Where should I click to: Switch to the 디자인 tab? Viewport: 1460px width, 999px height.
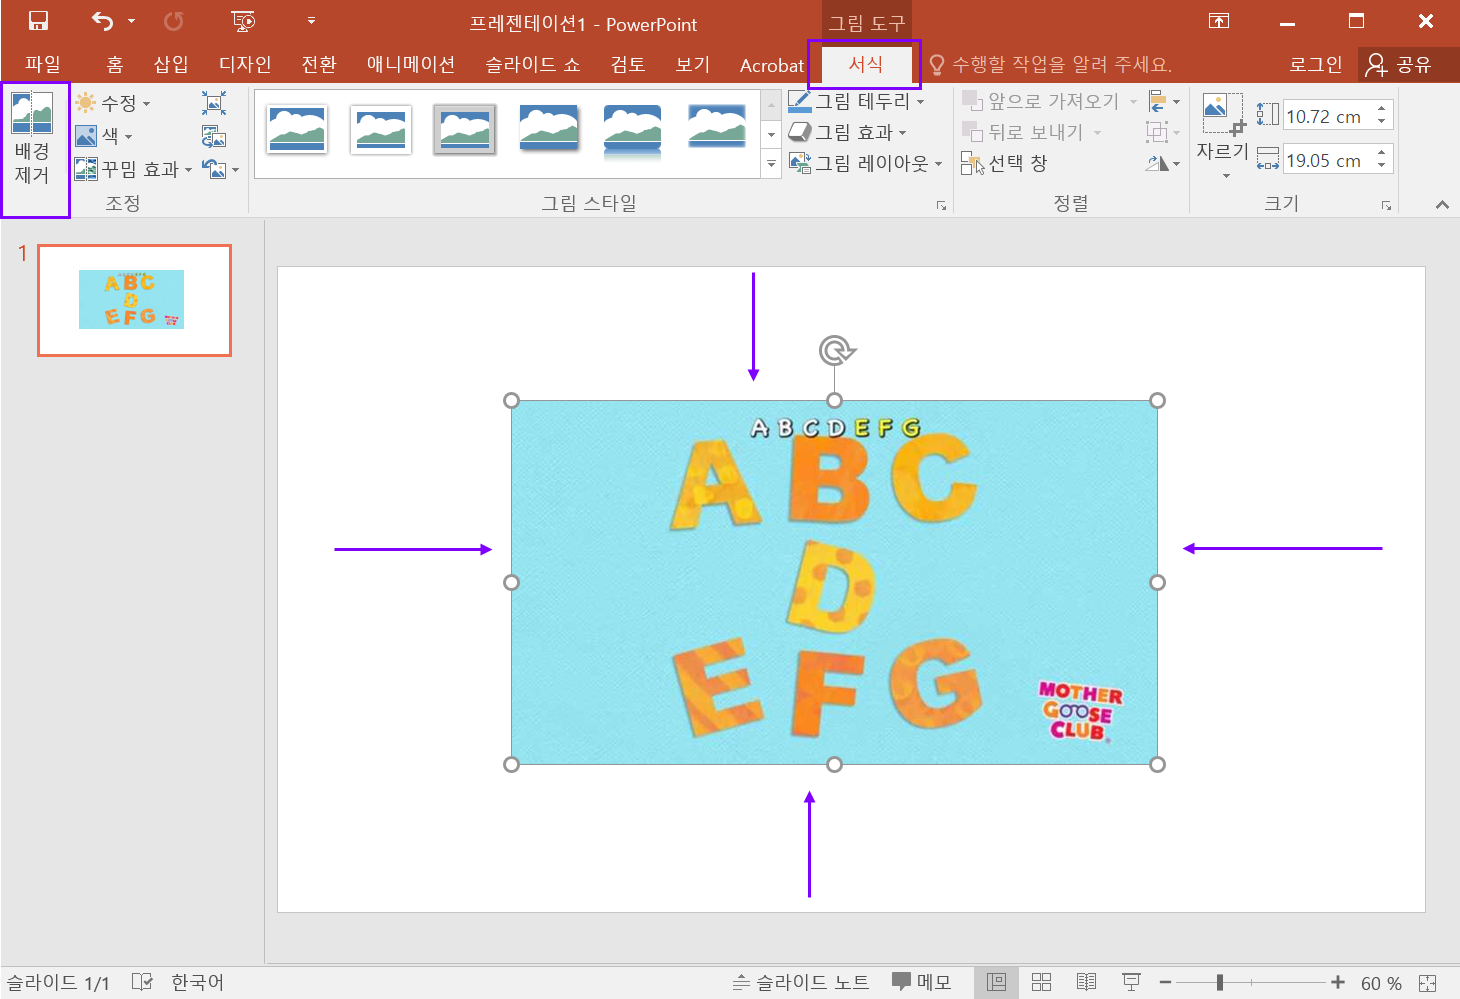pos(245,65)
